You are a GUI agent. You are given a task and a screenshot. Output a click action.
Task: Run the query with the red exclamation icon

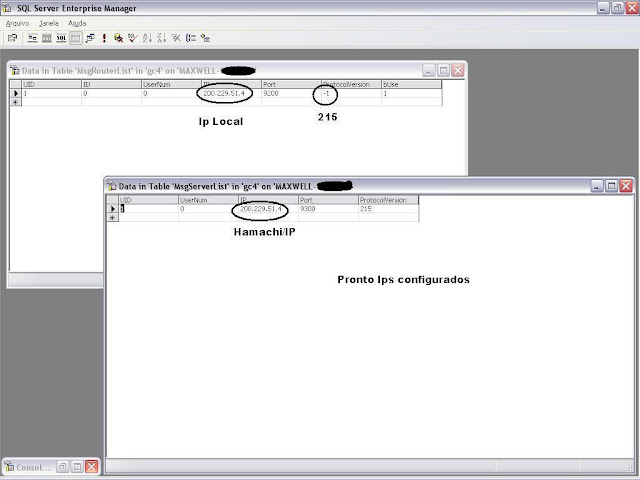pyautogui.click(x=104, y=38)
